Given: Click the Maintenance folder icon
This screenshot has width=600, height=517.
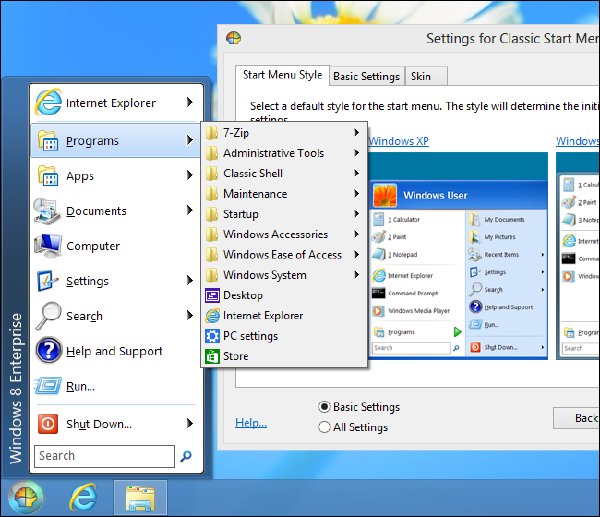Looking at the screenshot, I should point(212,194).
